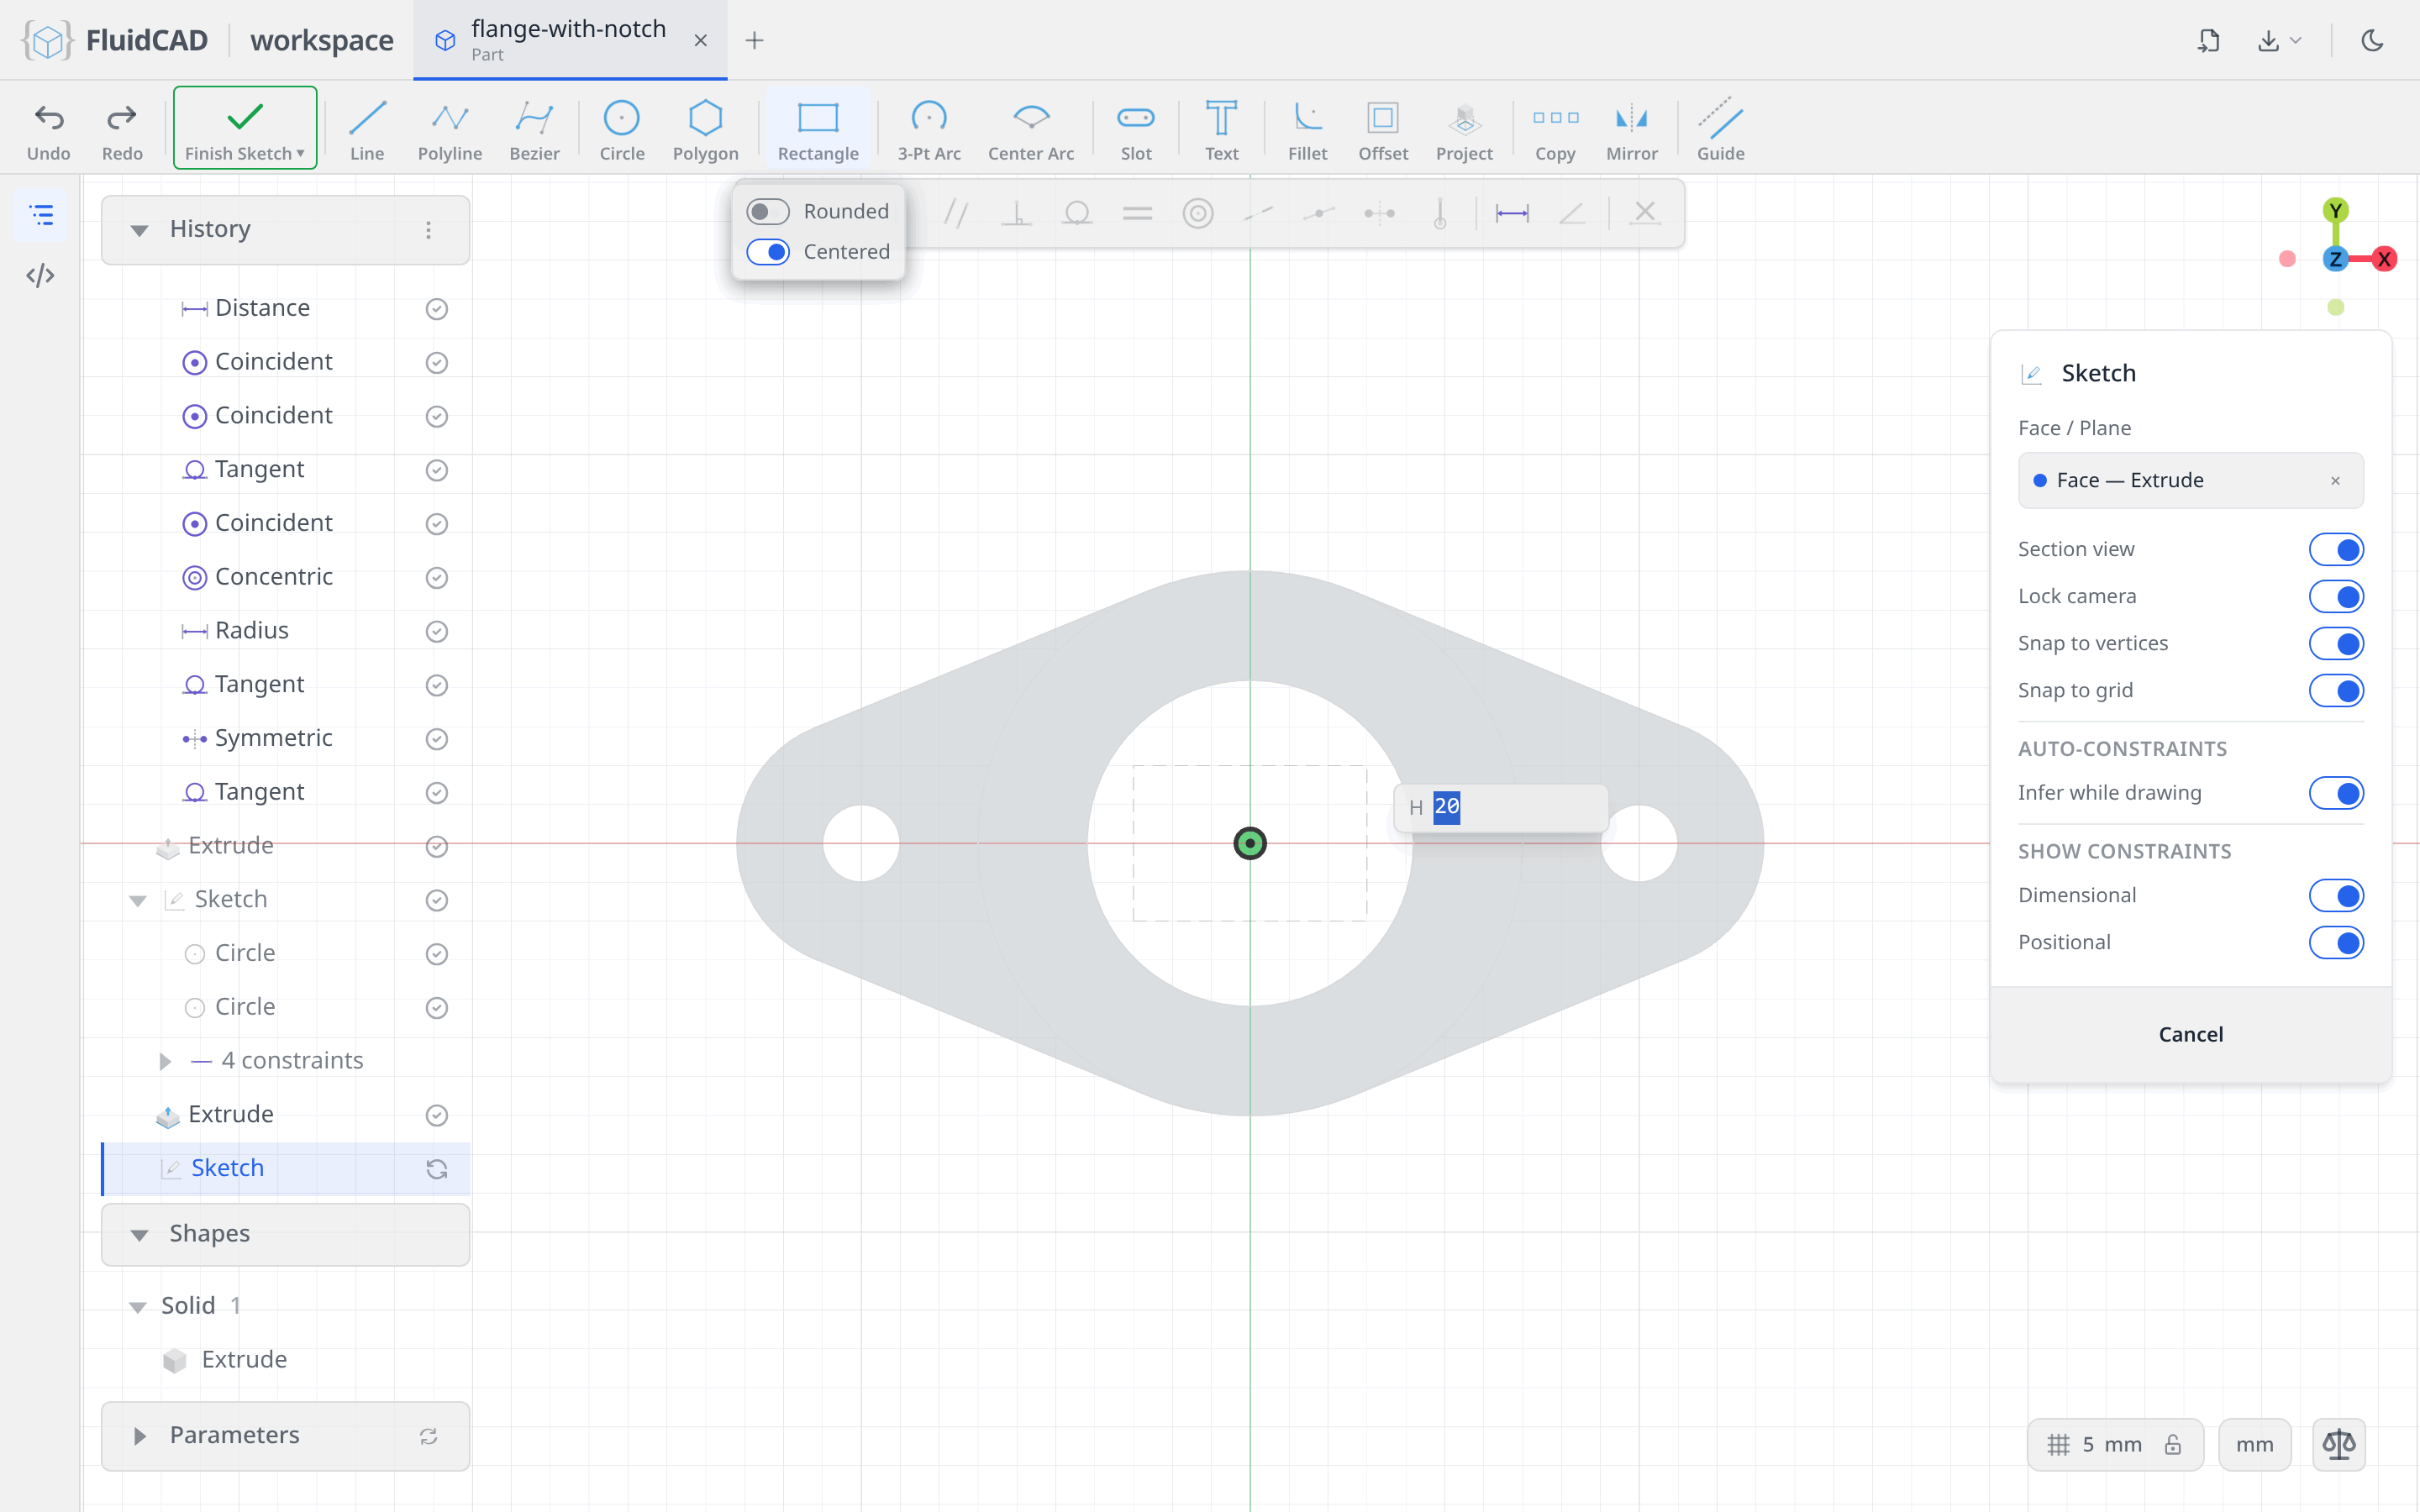Viewport: 2420px width, 1512px height.
Task: Switch to the flange-with-notch tab
Action: [569, 40]
